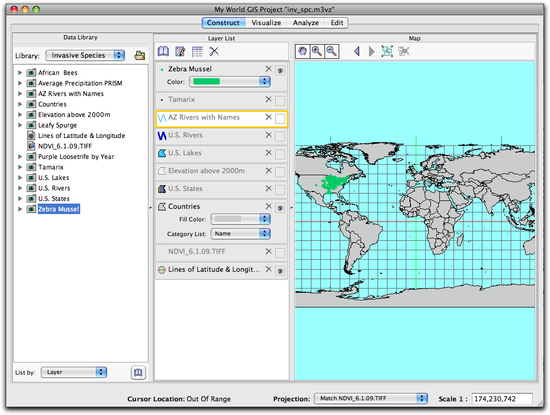Select the zoom out magnifier tool
This screenshot has width=550, height=415.
tap(331, 52)
